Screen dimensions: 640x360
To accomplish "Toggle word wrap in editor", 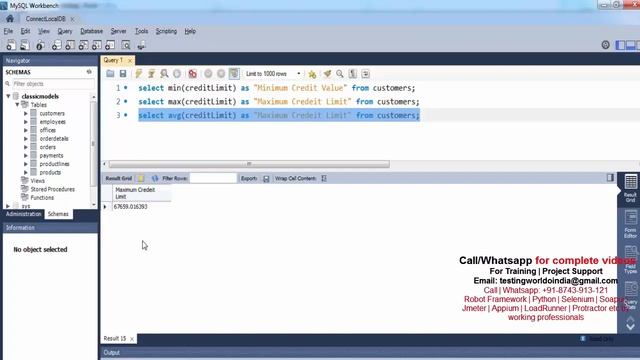I will [365, 74].
